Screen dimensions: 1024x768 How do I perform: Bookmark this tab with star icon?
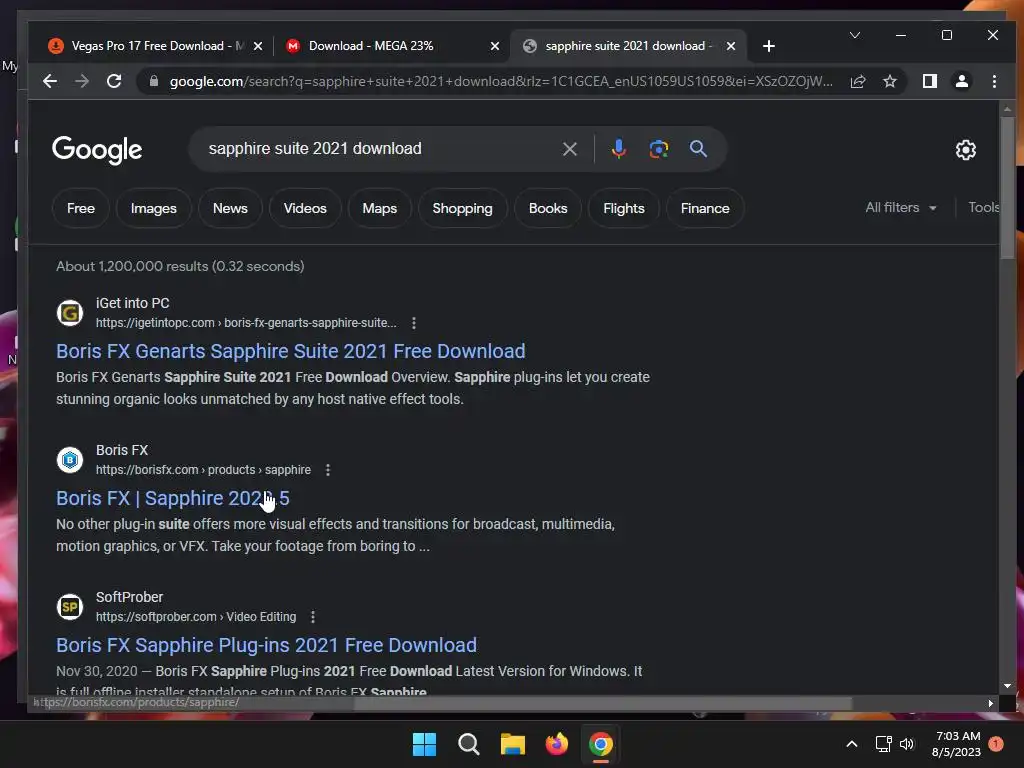click(x=889, y=81)
